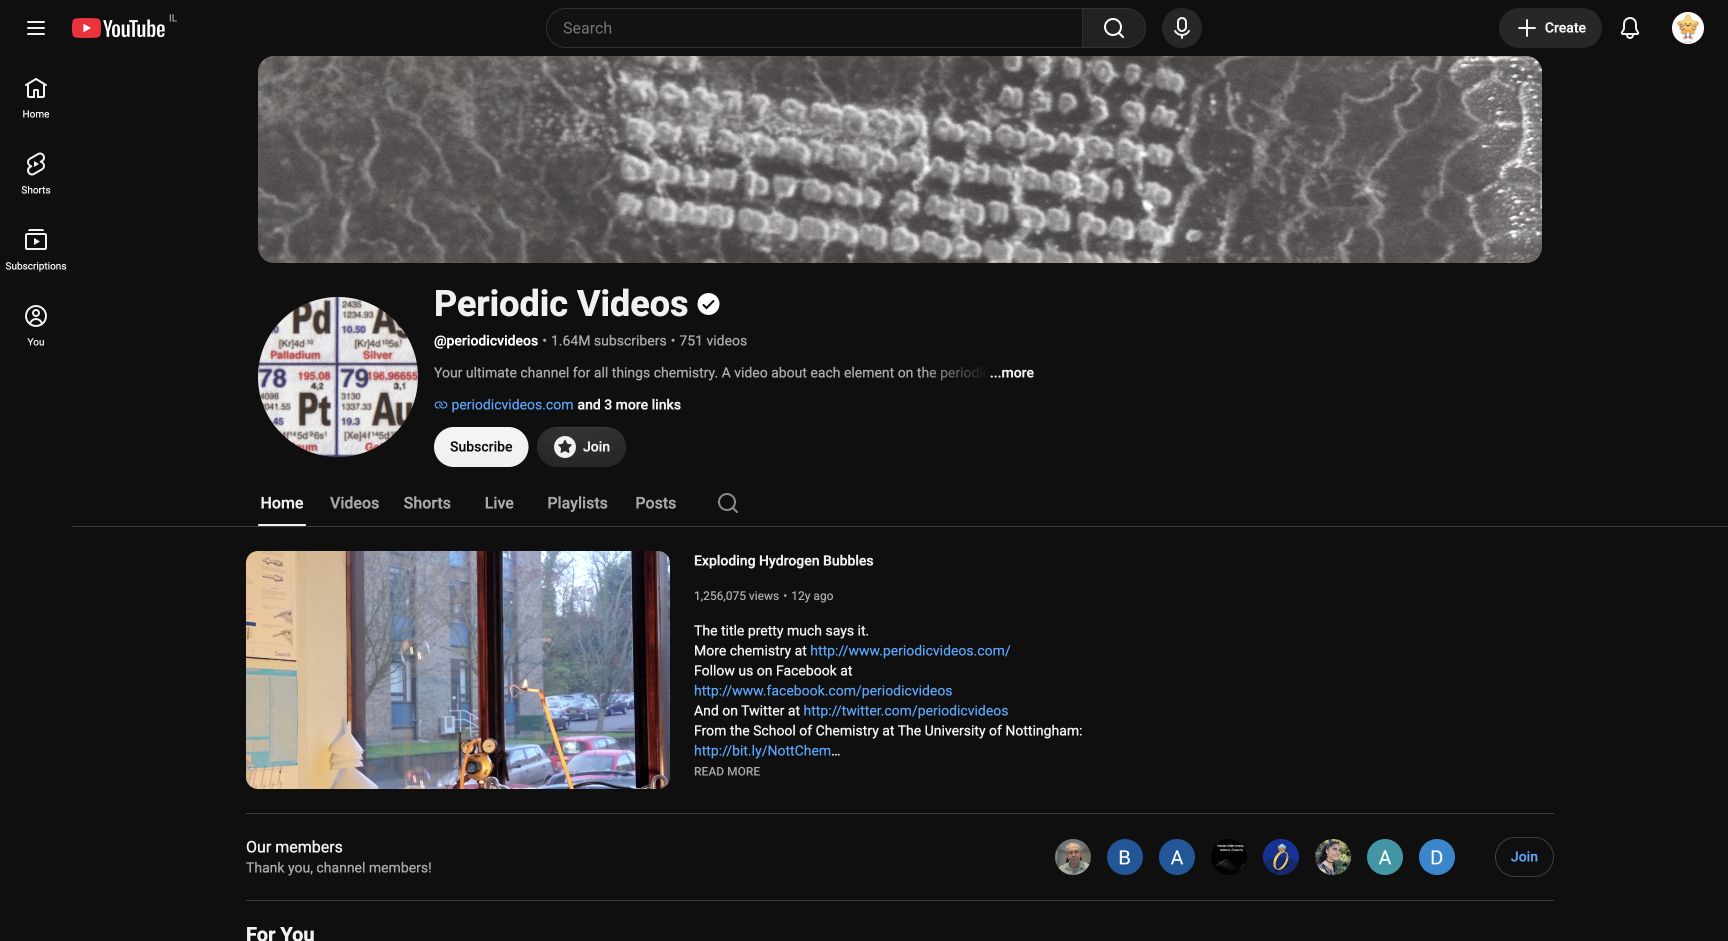Open the Playlists tab

[x=577, y=503]
